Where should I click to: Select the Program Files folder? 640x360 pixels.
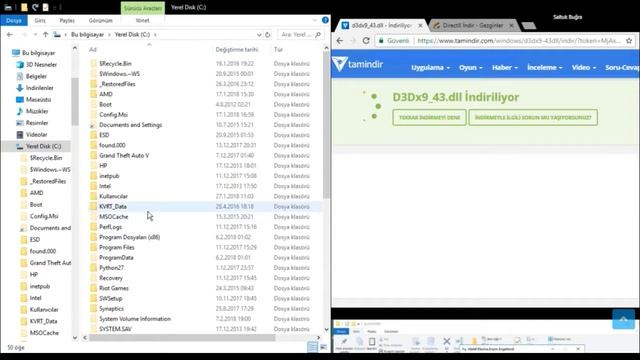coord(117,247)
